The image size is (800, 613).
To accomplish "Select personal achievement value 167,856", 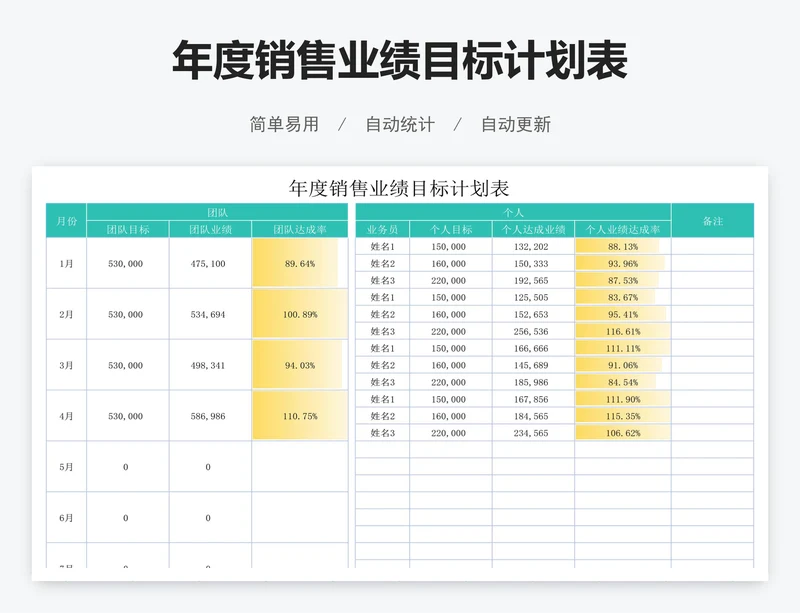I will point(531,399).
